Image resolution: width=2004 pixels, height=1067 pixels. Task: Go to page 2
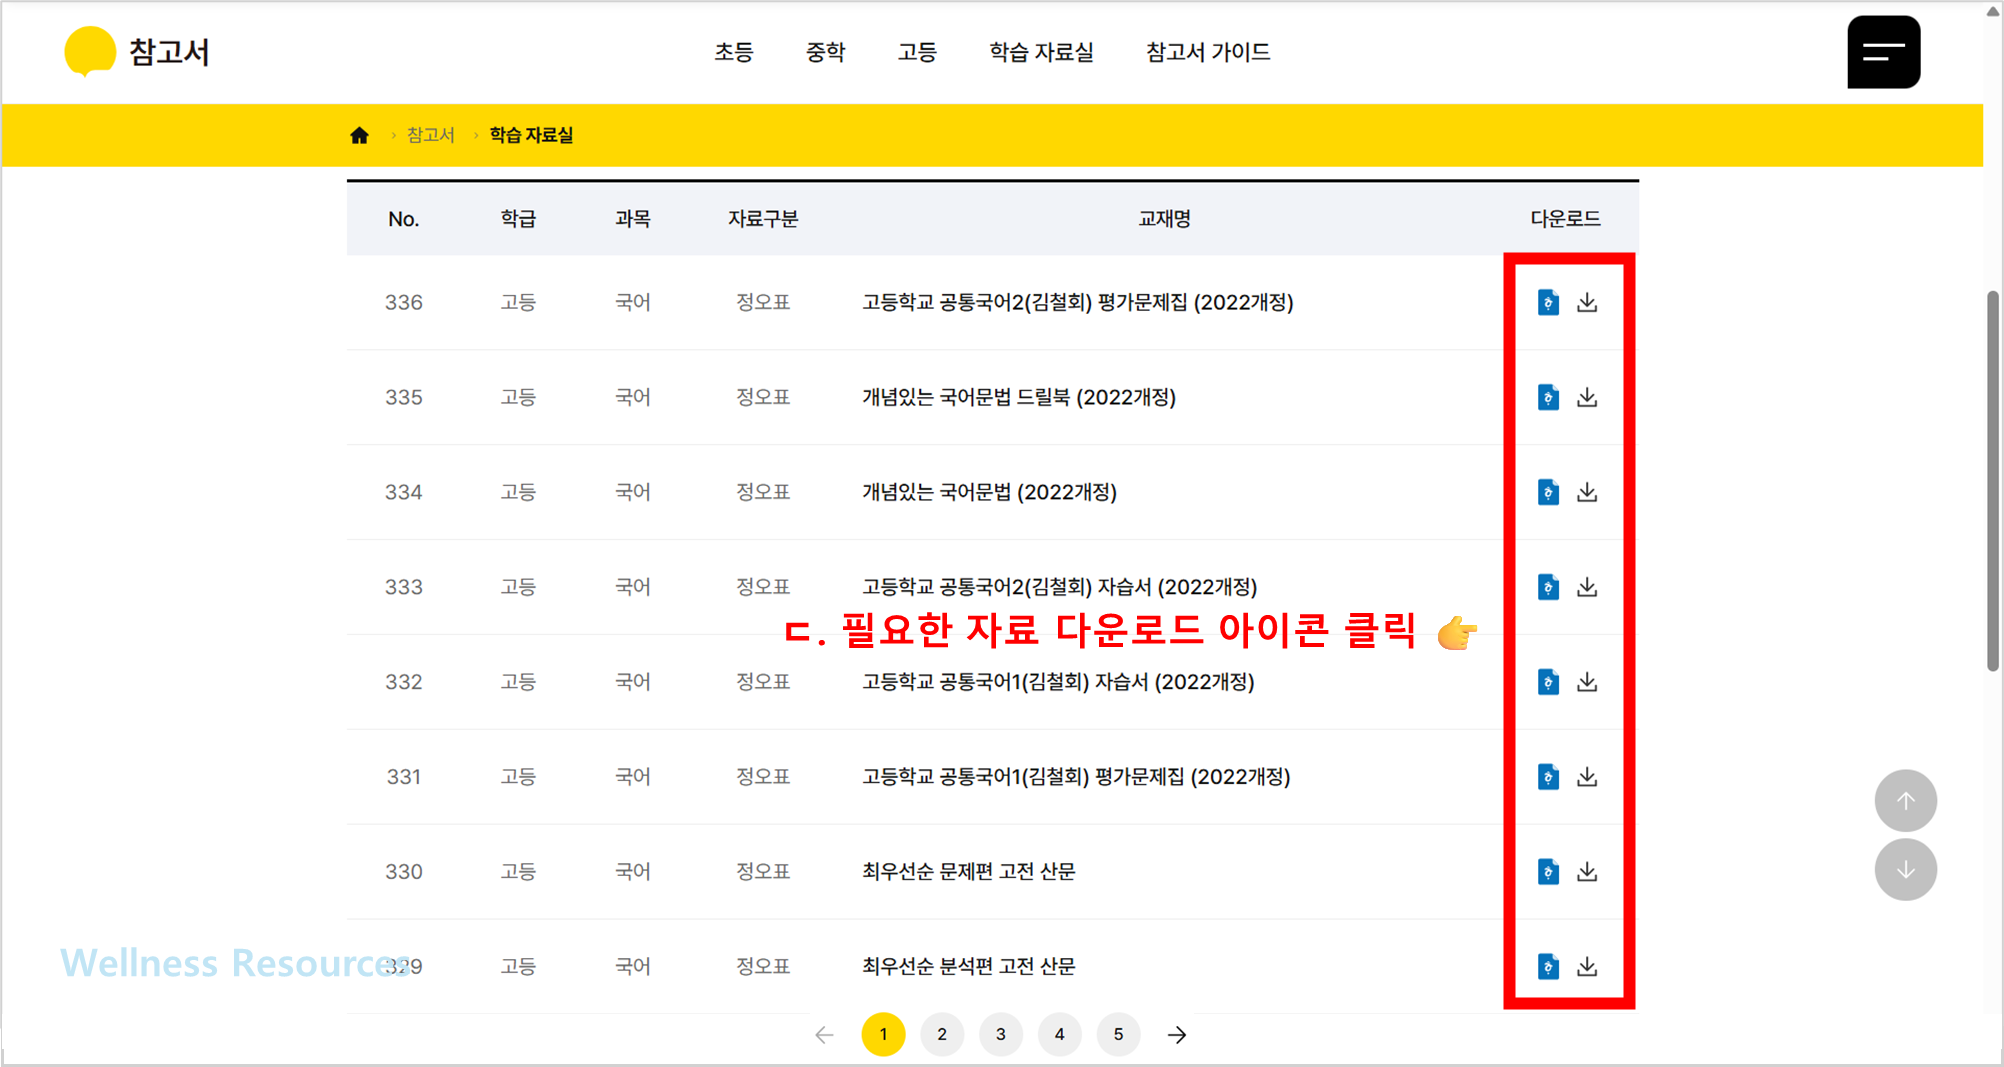point(942,1034)
